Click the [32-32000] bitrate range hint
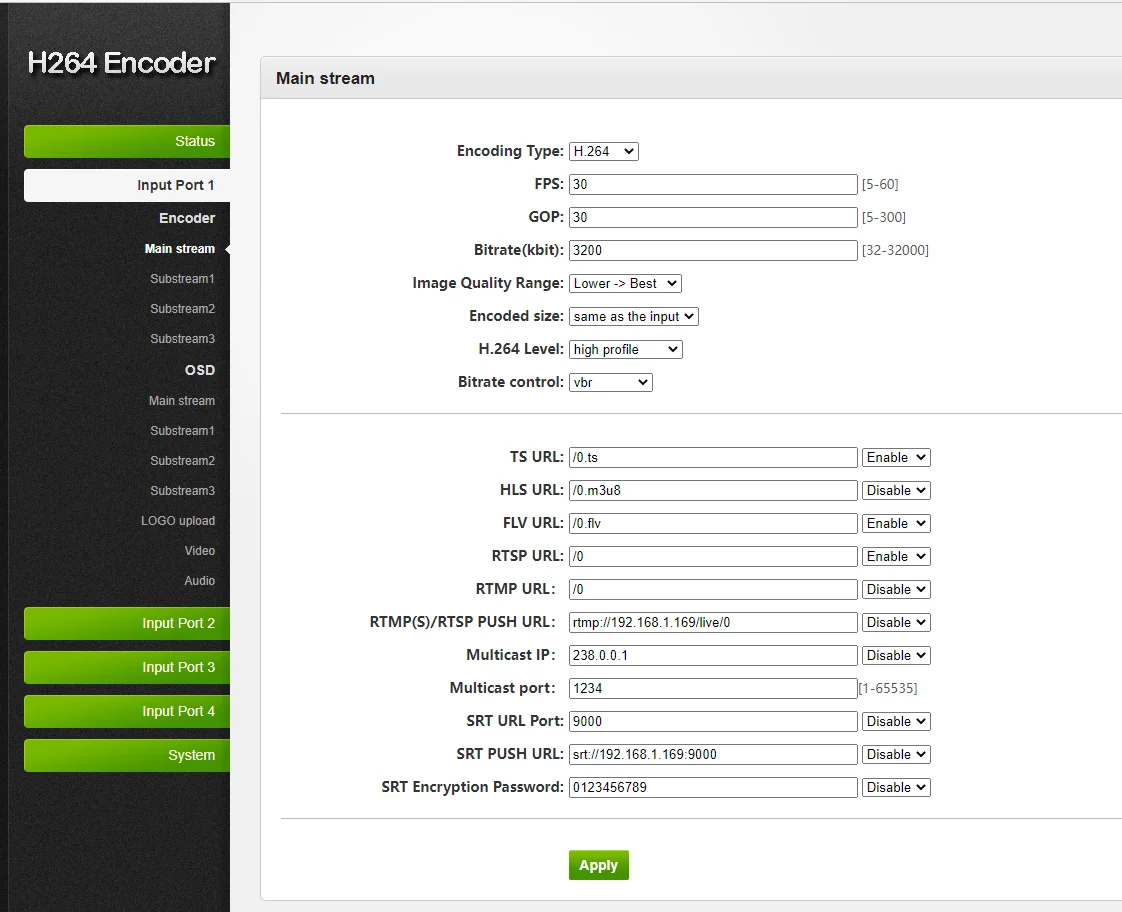 (895, 250)
